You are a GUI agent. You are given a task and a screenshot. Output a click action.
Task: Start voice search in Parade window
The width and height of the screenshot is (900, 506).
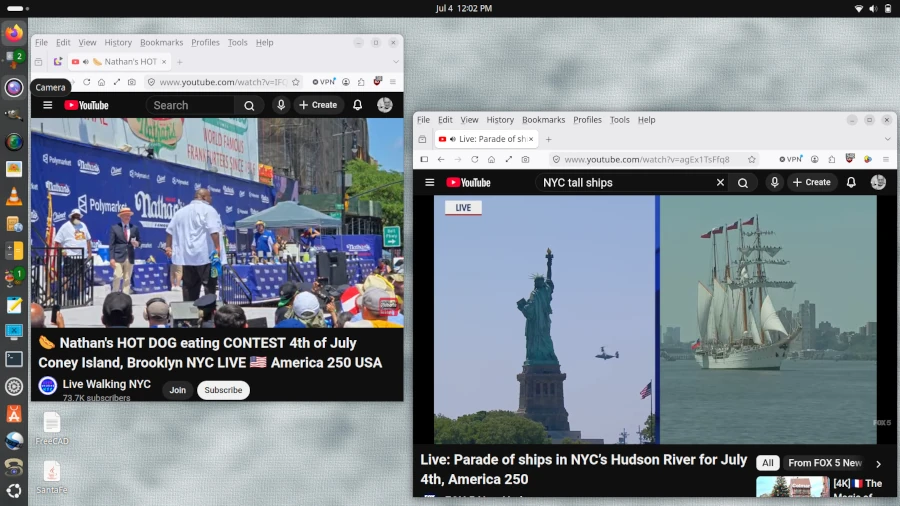click(x=774, y=182)
